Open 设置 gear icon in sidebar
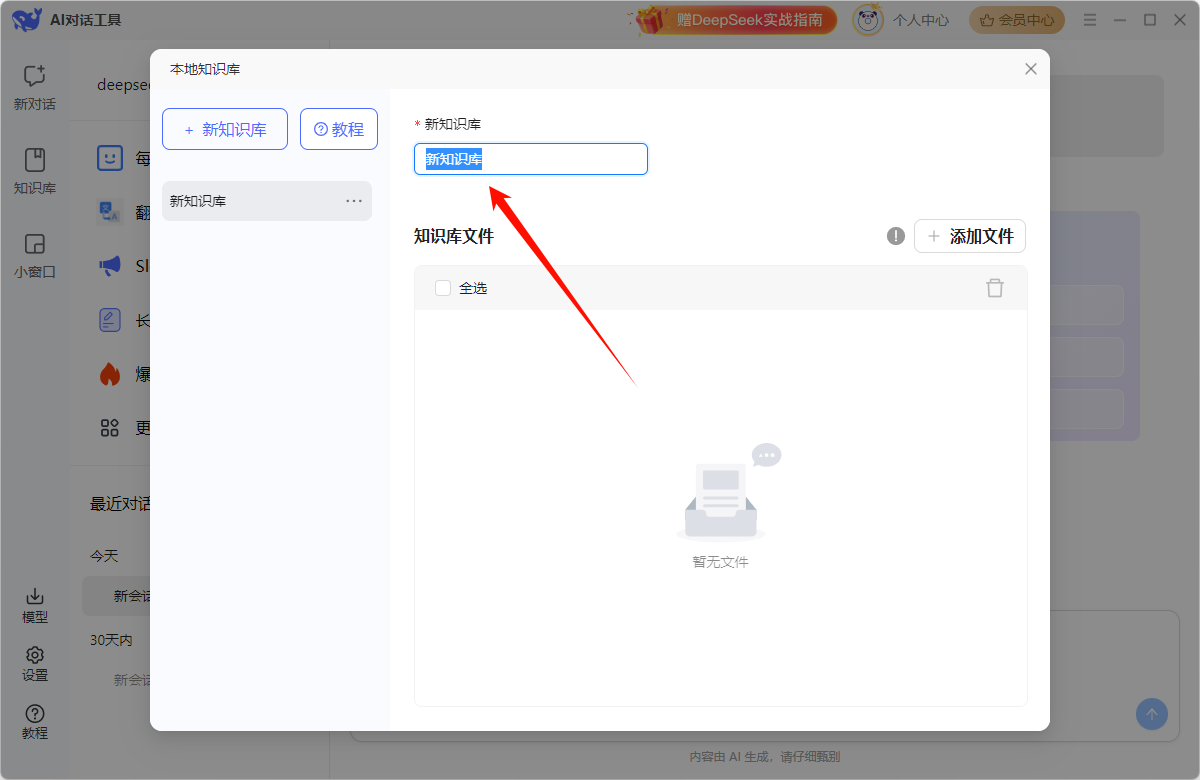 tap(35, 656)
